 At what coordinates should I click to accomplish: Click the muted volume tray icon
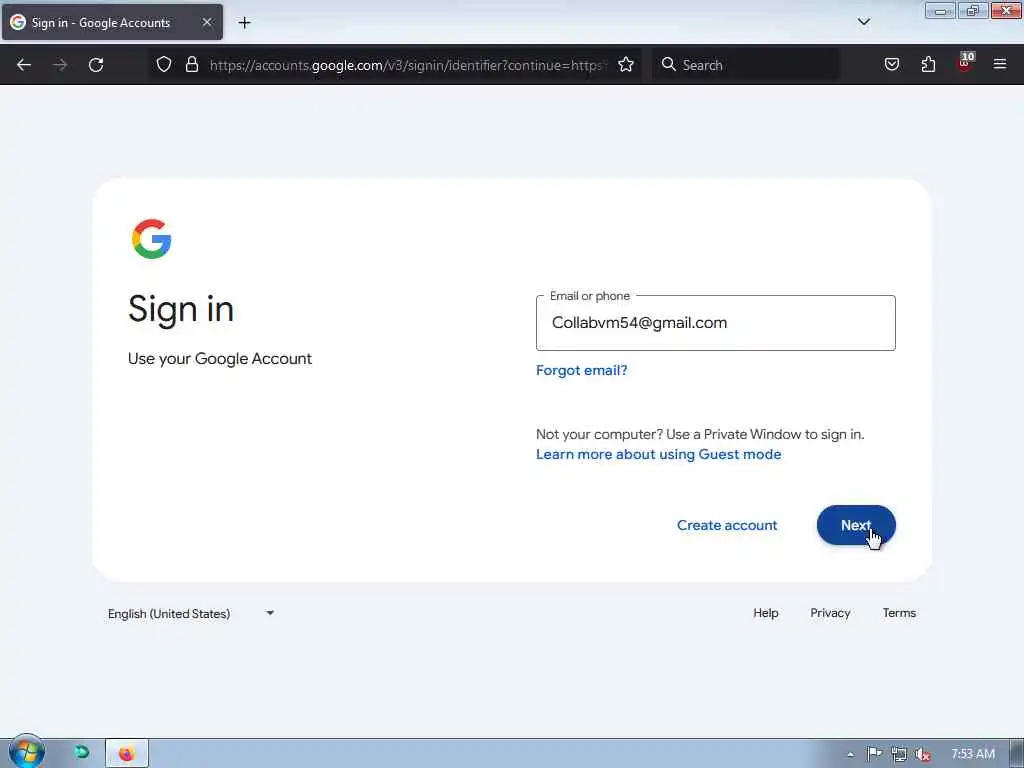(x=923, y=754)
